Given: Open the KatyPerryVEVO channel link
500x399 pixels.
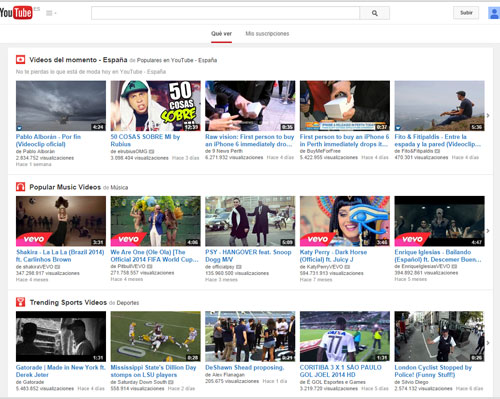Looking at the screenshot, I should [x=325, y=267].
